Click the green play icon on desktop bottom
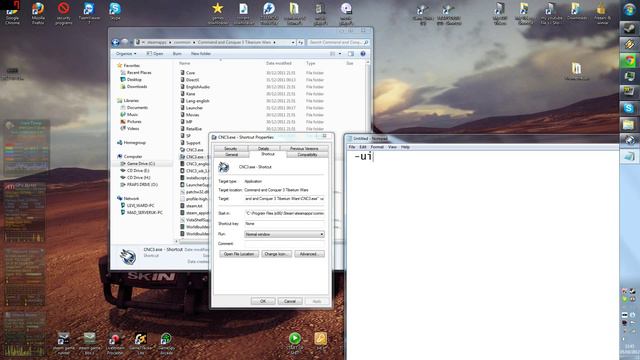 coord(295,338)
